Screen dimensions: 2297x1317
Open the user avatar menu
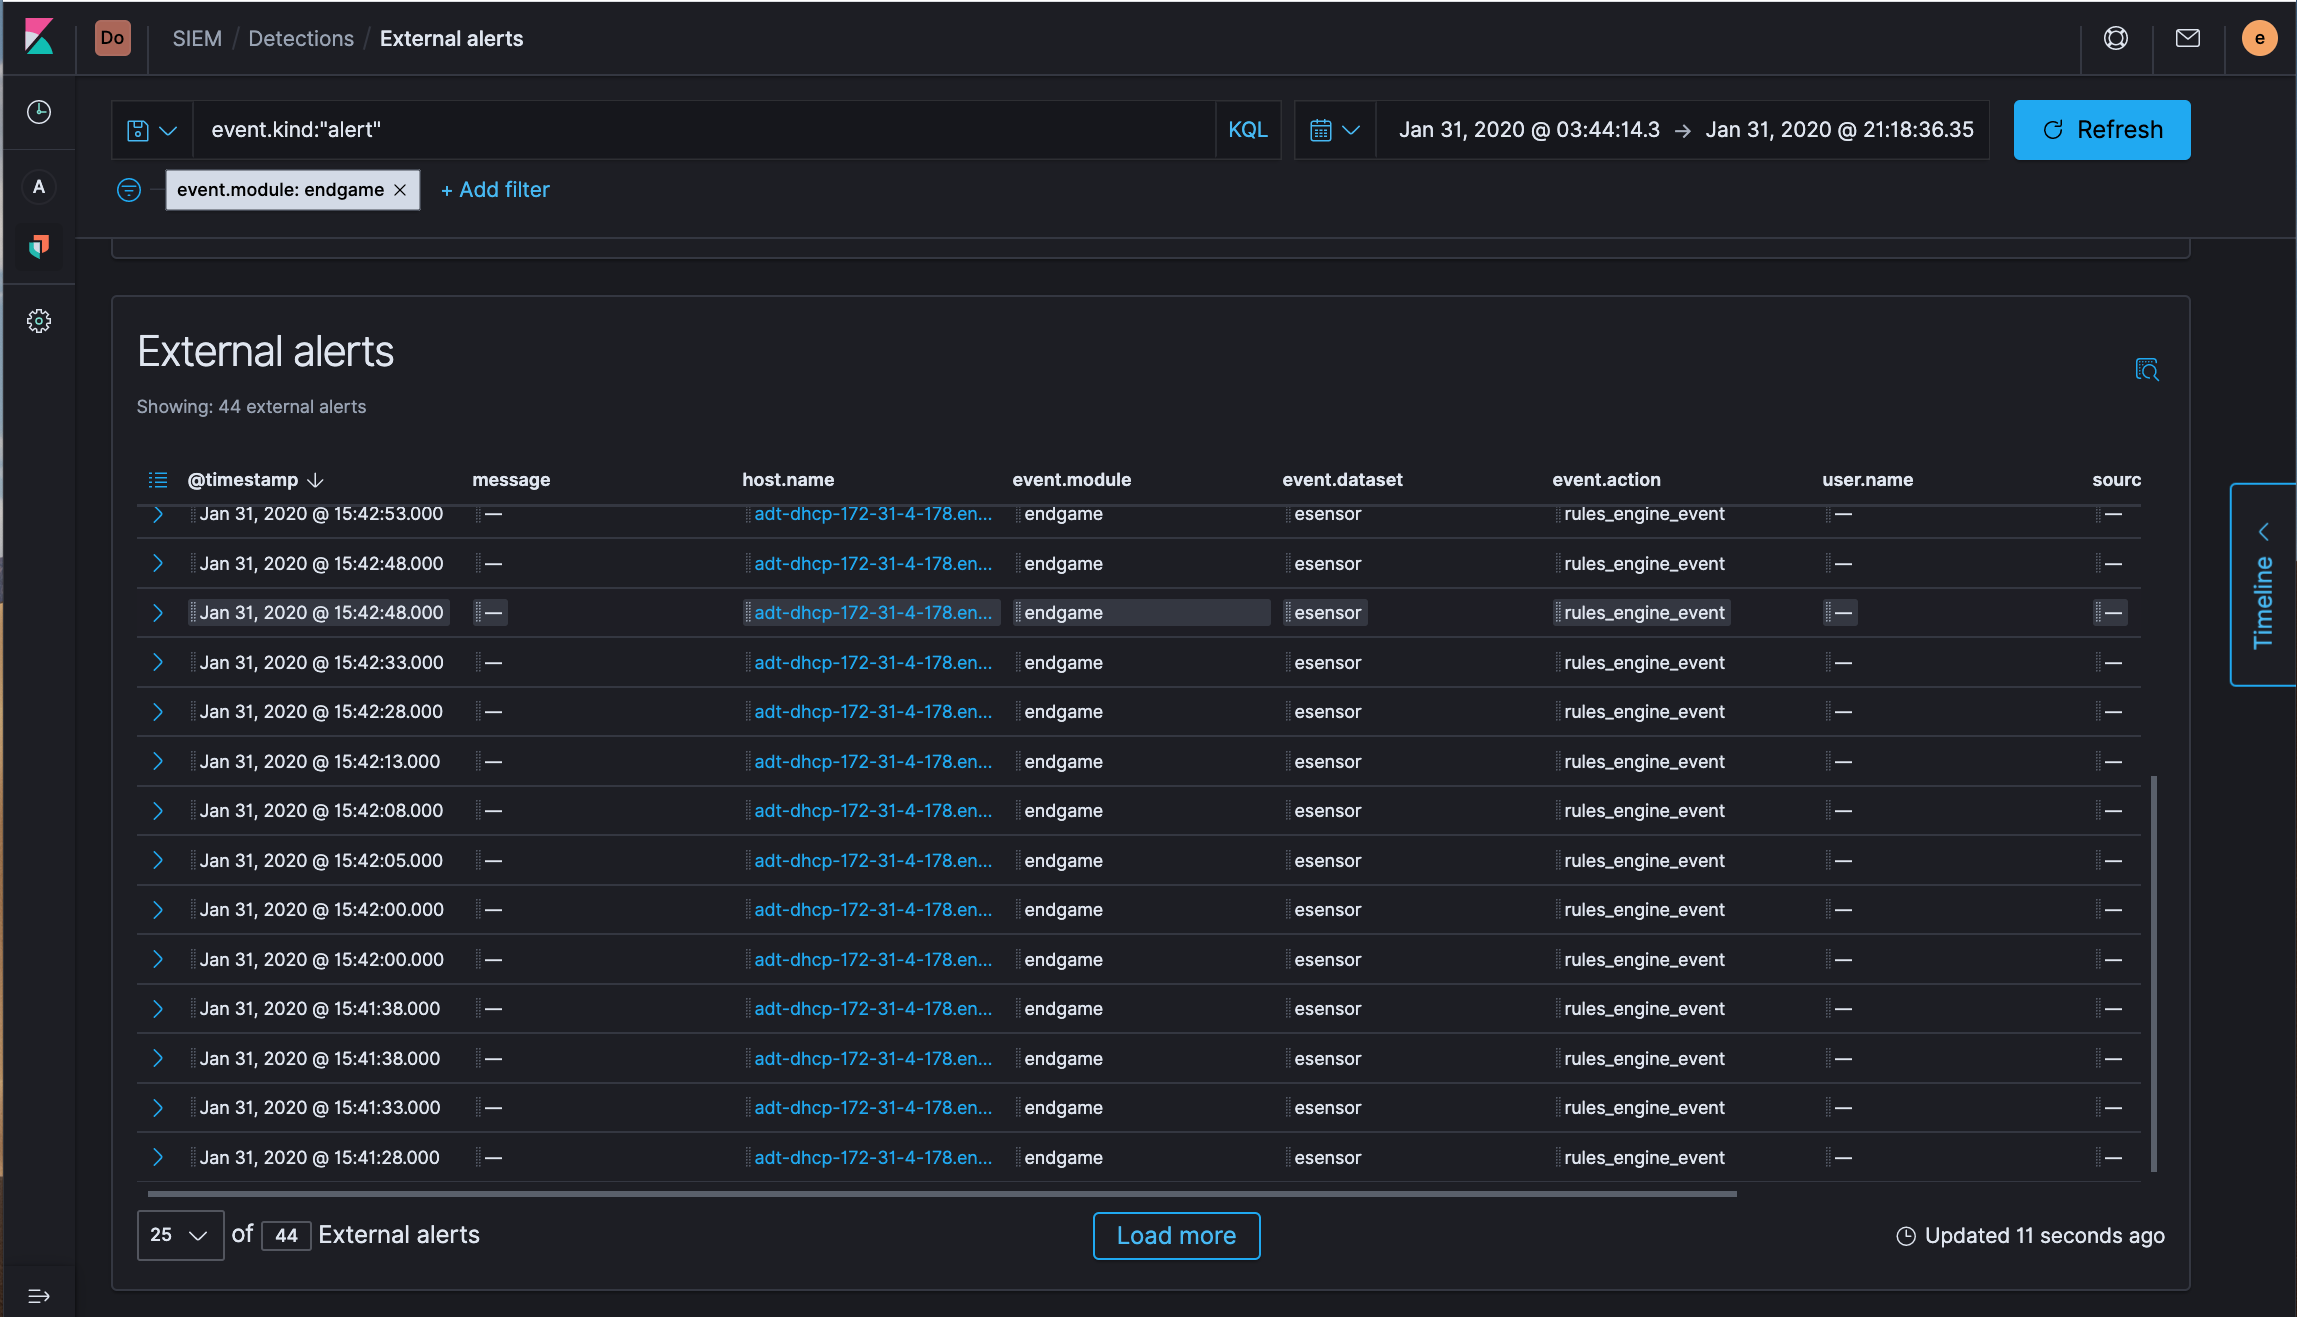[2259, 38]
